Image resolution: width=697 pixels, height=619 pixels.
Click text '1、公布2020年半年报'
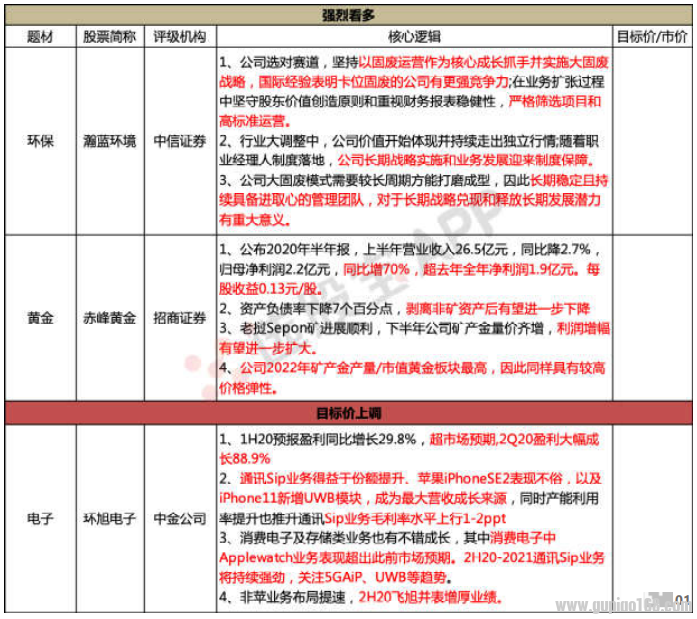(284, 249)
